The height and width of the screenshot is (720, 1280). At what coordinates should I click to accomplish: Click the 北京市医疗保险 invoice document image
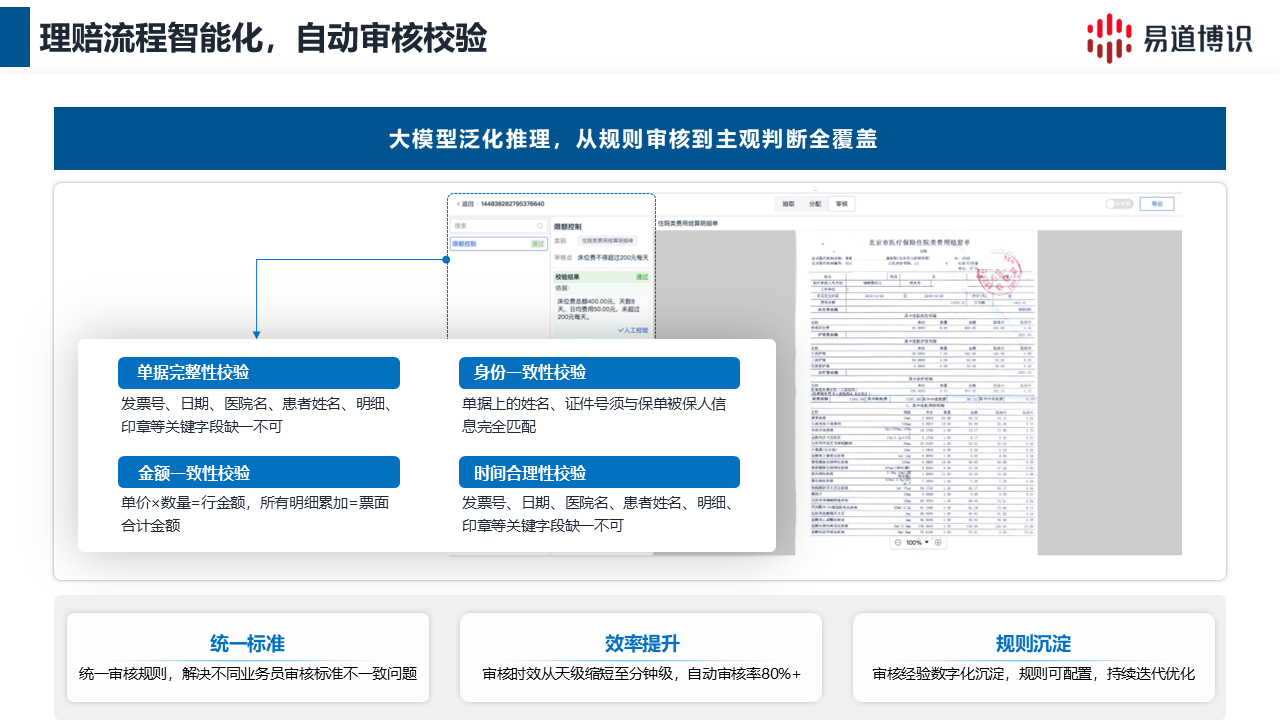[916, 390]
